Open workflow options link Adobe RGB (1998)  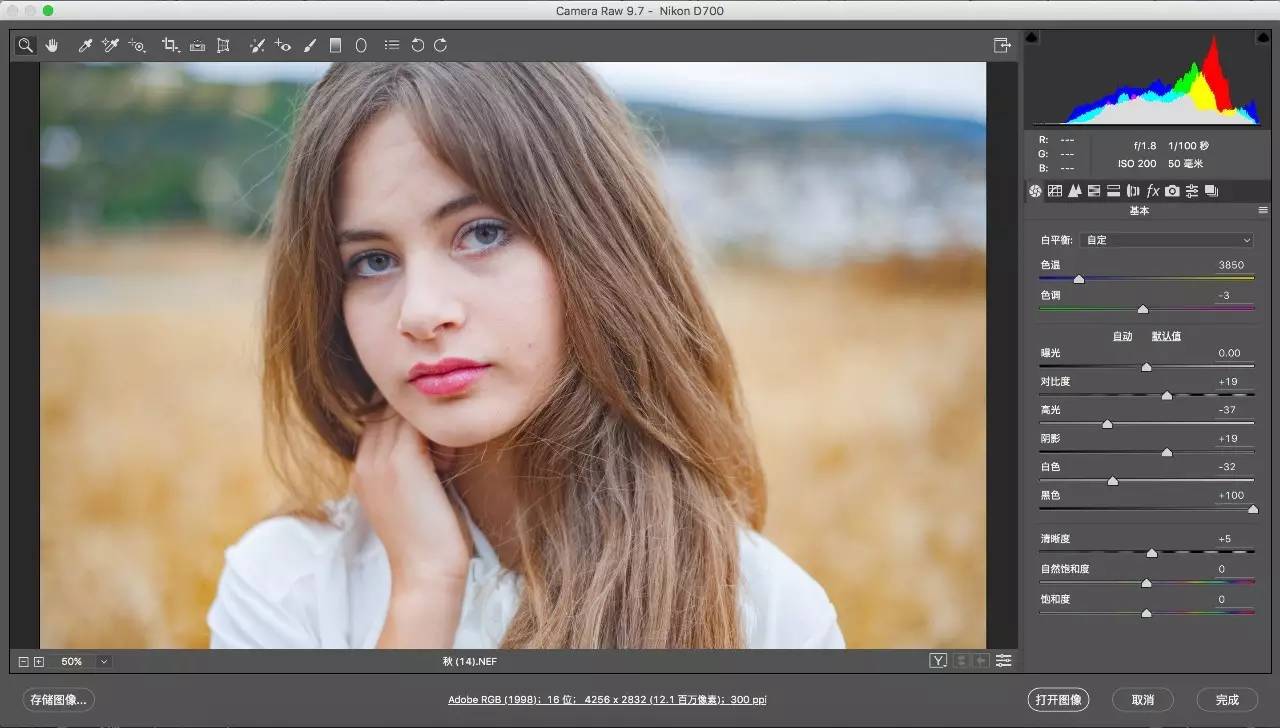tap(607, 700)
